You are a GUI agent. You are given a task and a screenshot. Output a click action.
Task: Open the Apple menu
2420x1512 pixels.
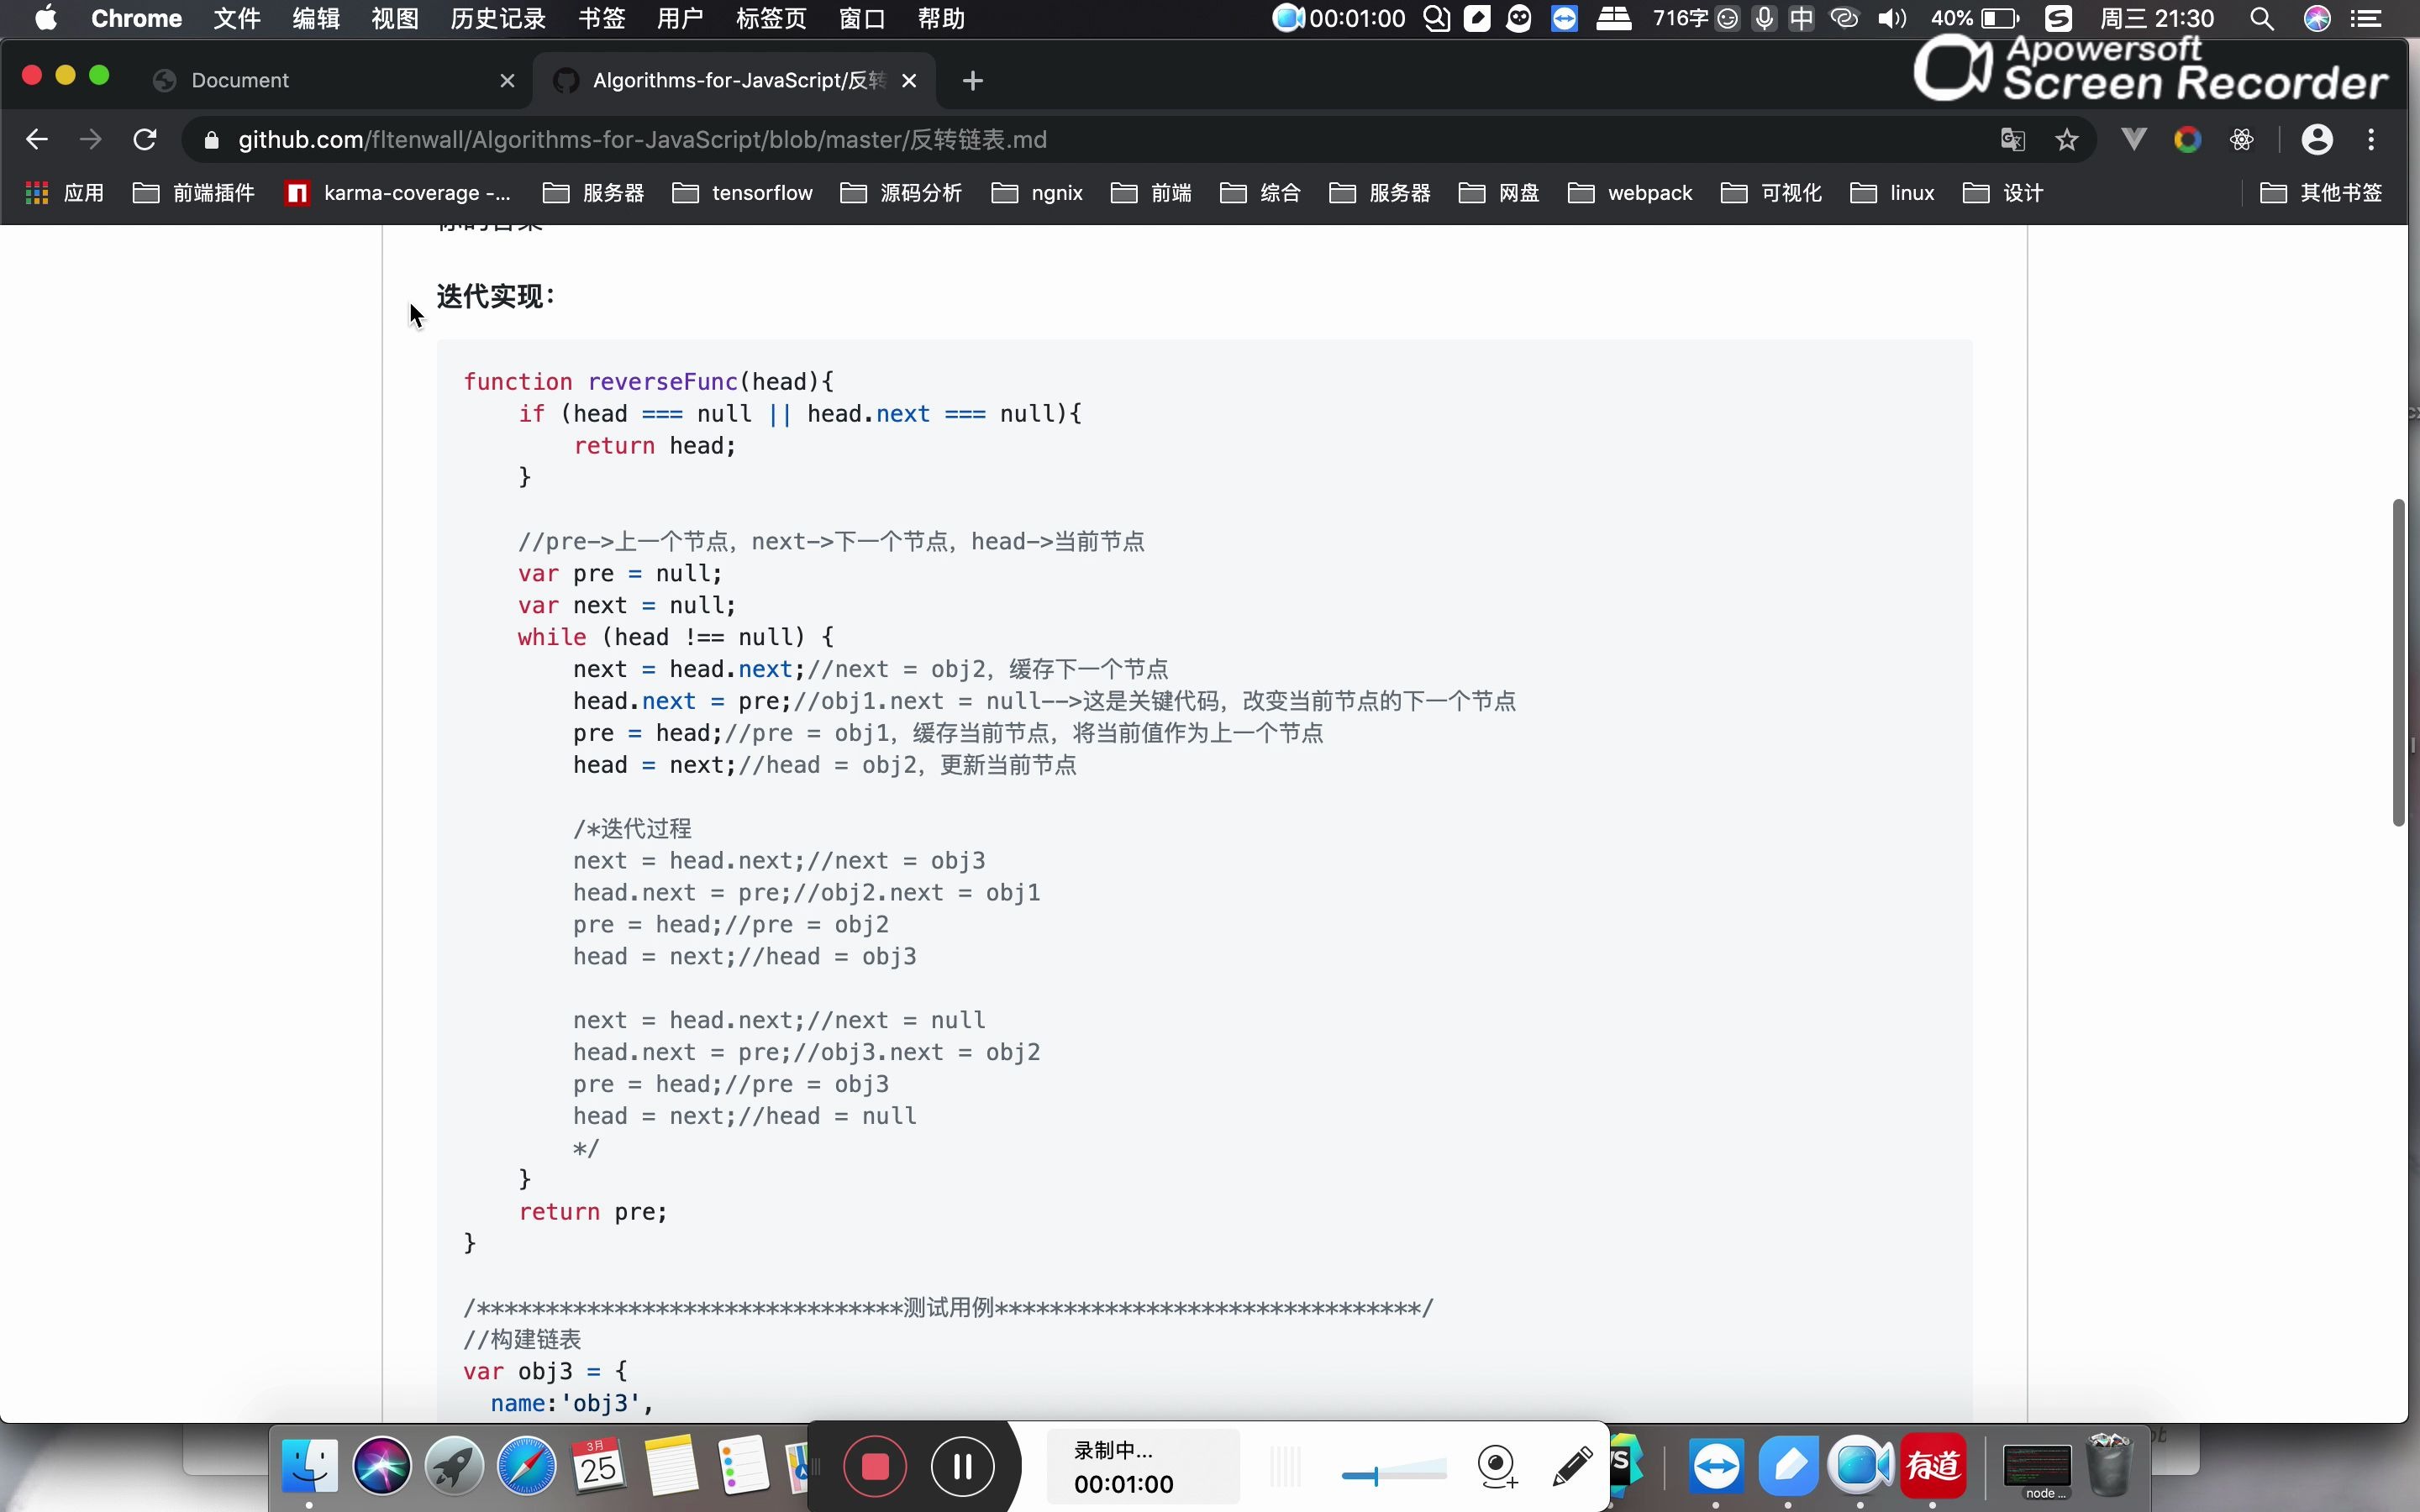(x=46, y=18)
